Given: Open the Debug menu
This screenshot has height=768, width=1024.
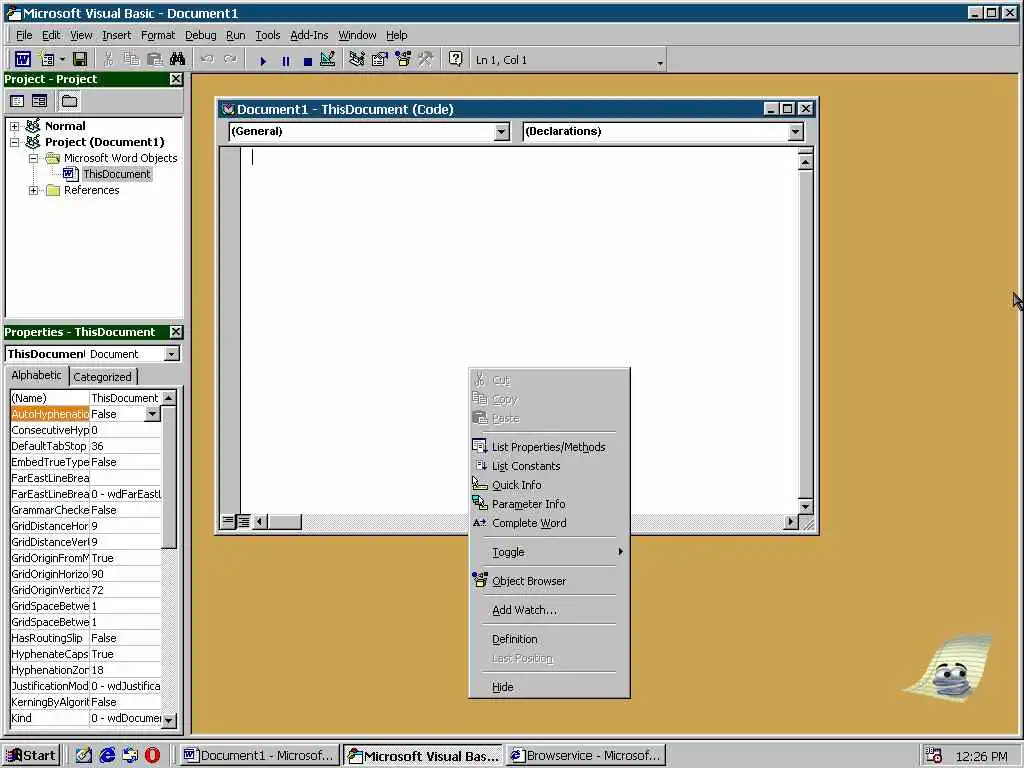Looking at the screenshot, I should (200, 35).
